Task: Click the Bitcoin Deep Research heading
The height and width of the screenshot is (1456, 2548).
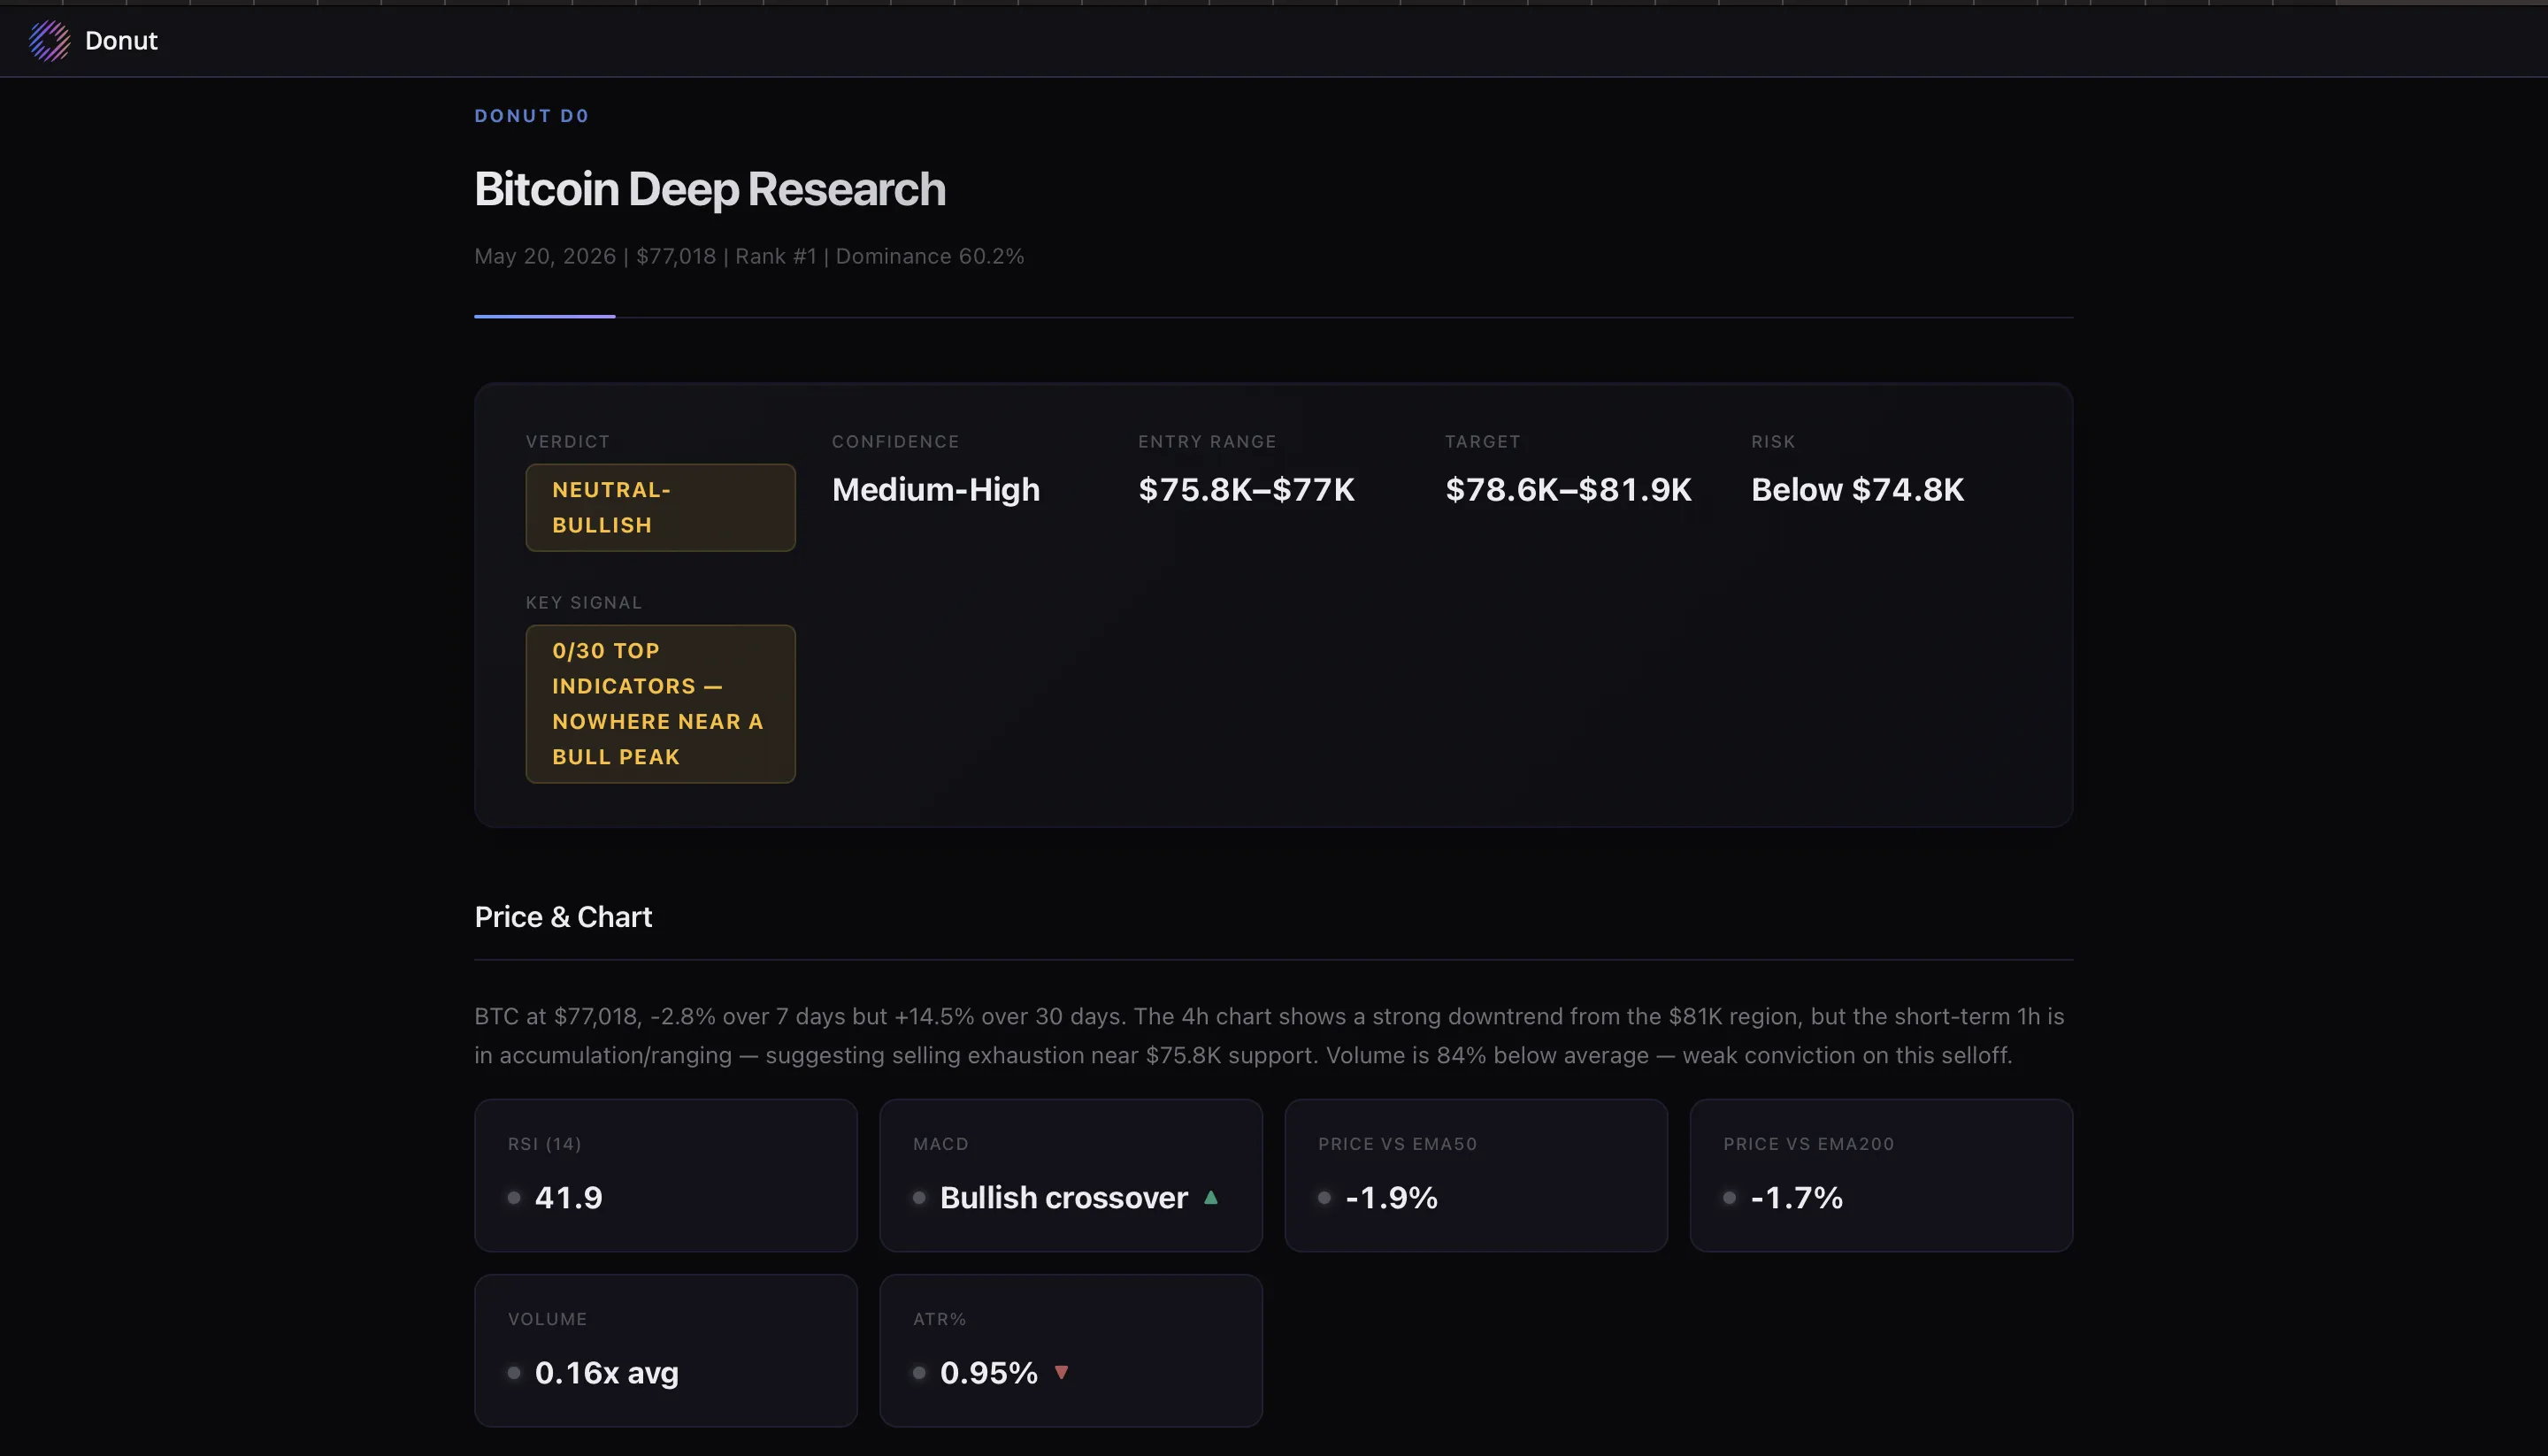Action: pos(710,189)
